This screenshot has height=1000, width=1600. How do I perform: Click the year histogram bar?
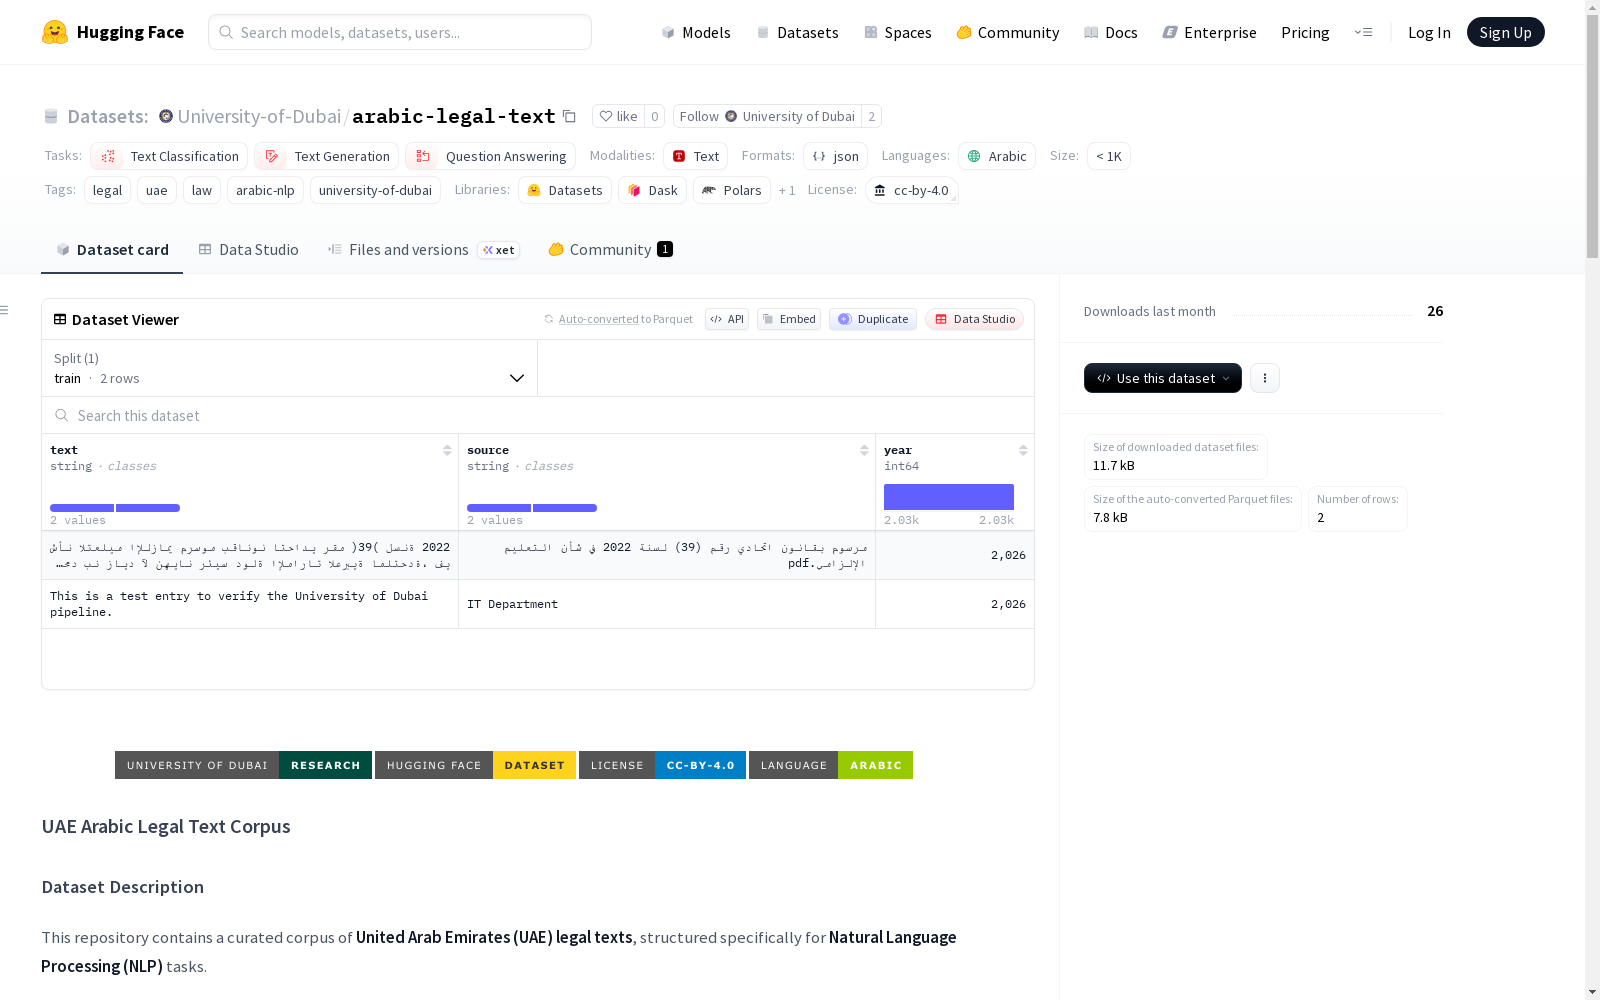(x=949, y=497)
